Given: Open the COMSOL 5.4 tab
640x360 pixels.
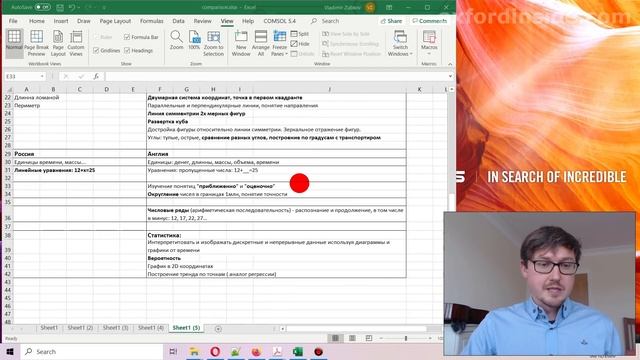Looking at the screenshot, I should point(280,21).
